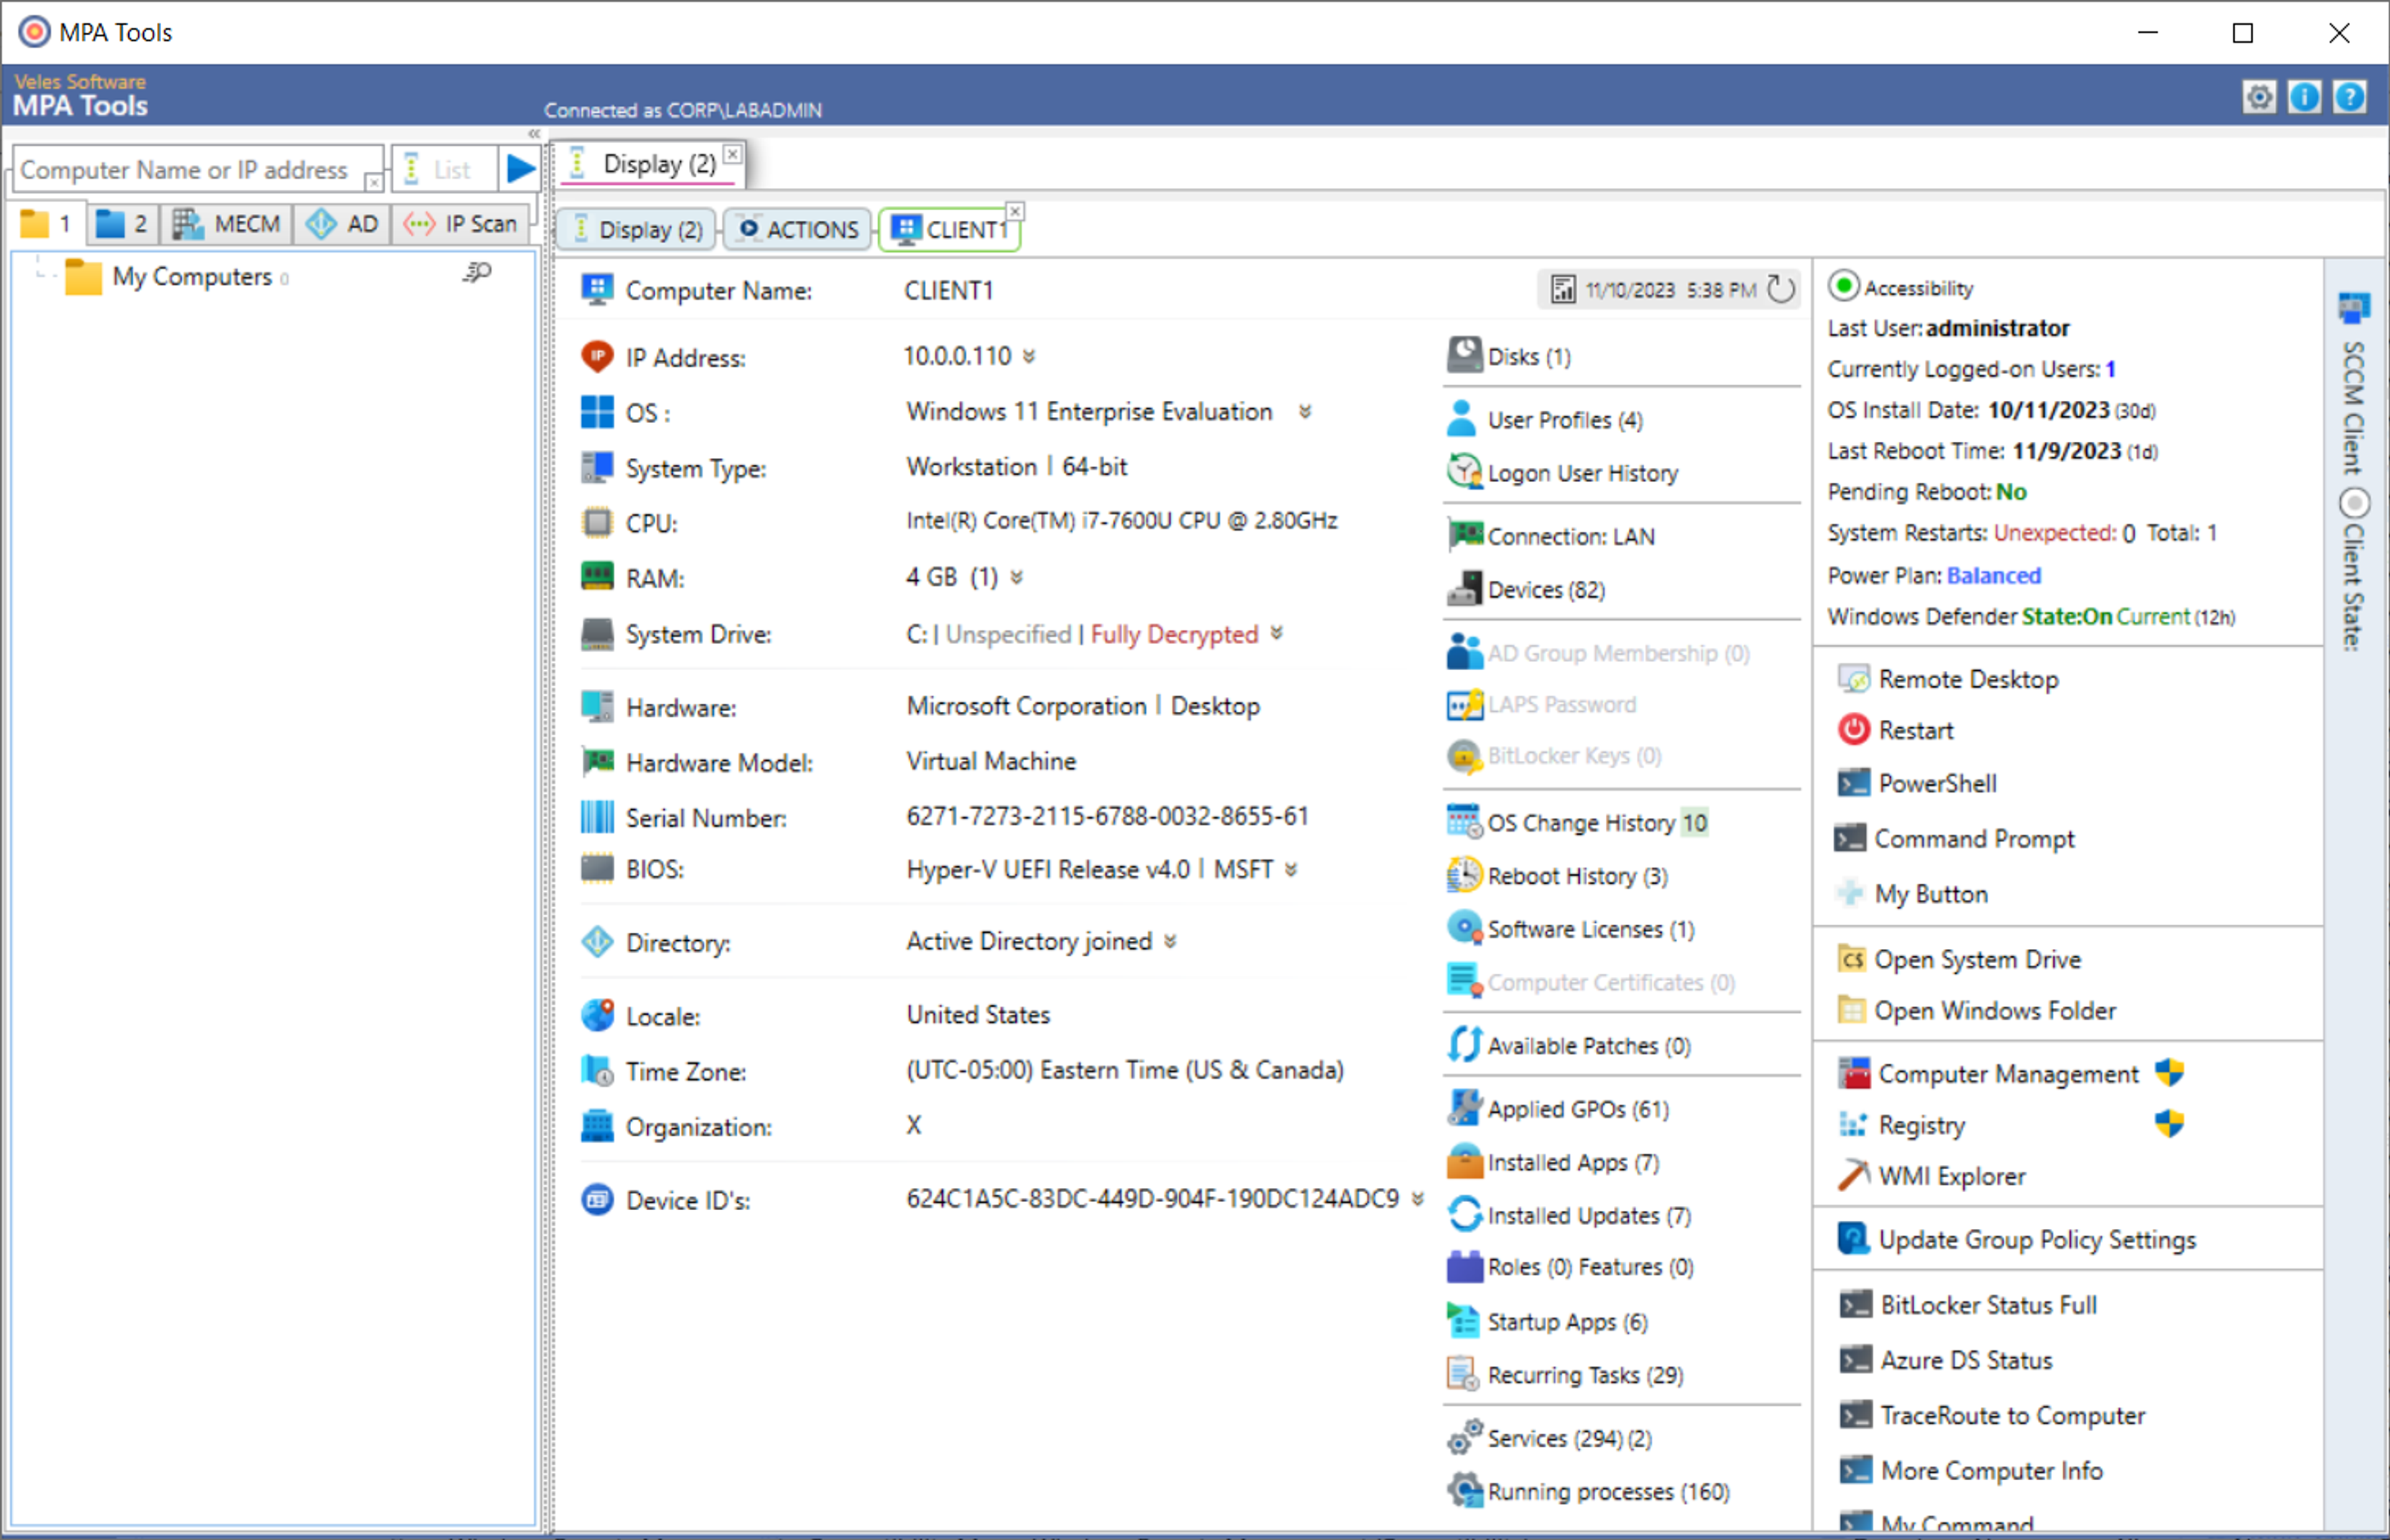The height and width of the screenshot is (1540, 2390).
Task: Open Logon User History
Action: tap(1563, 472)
